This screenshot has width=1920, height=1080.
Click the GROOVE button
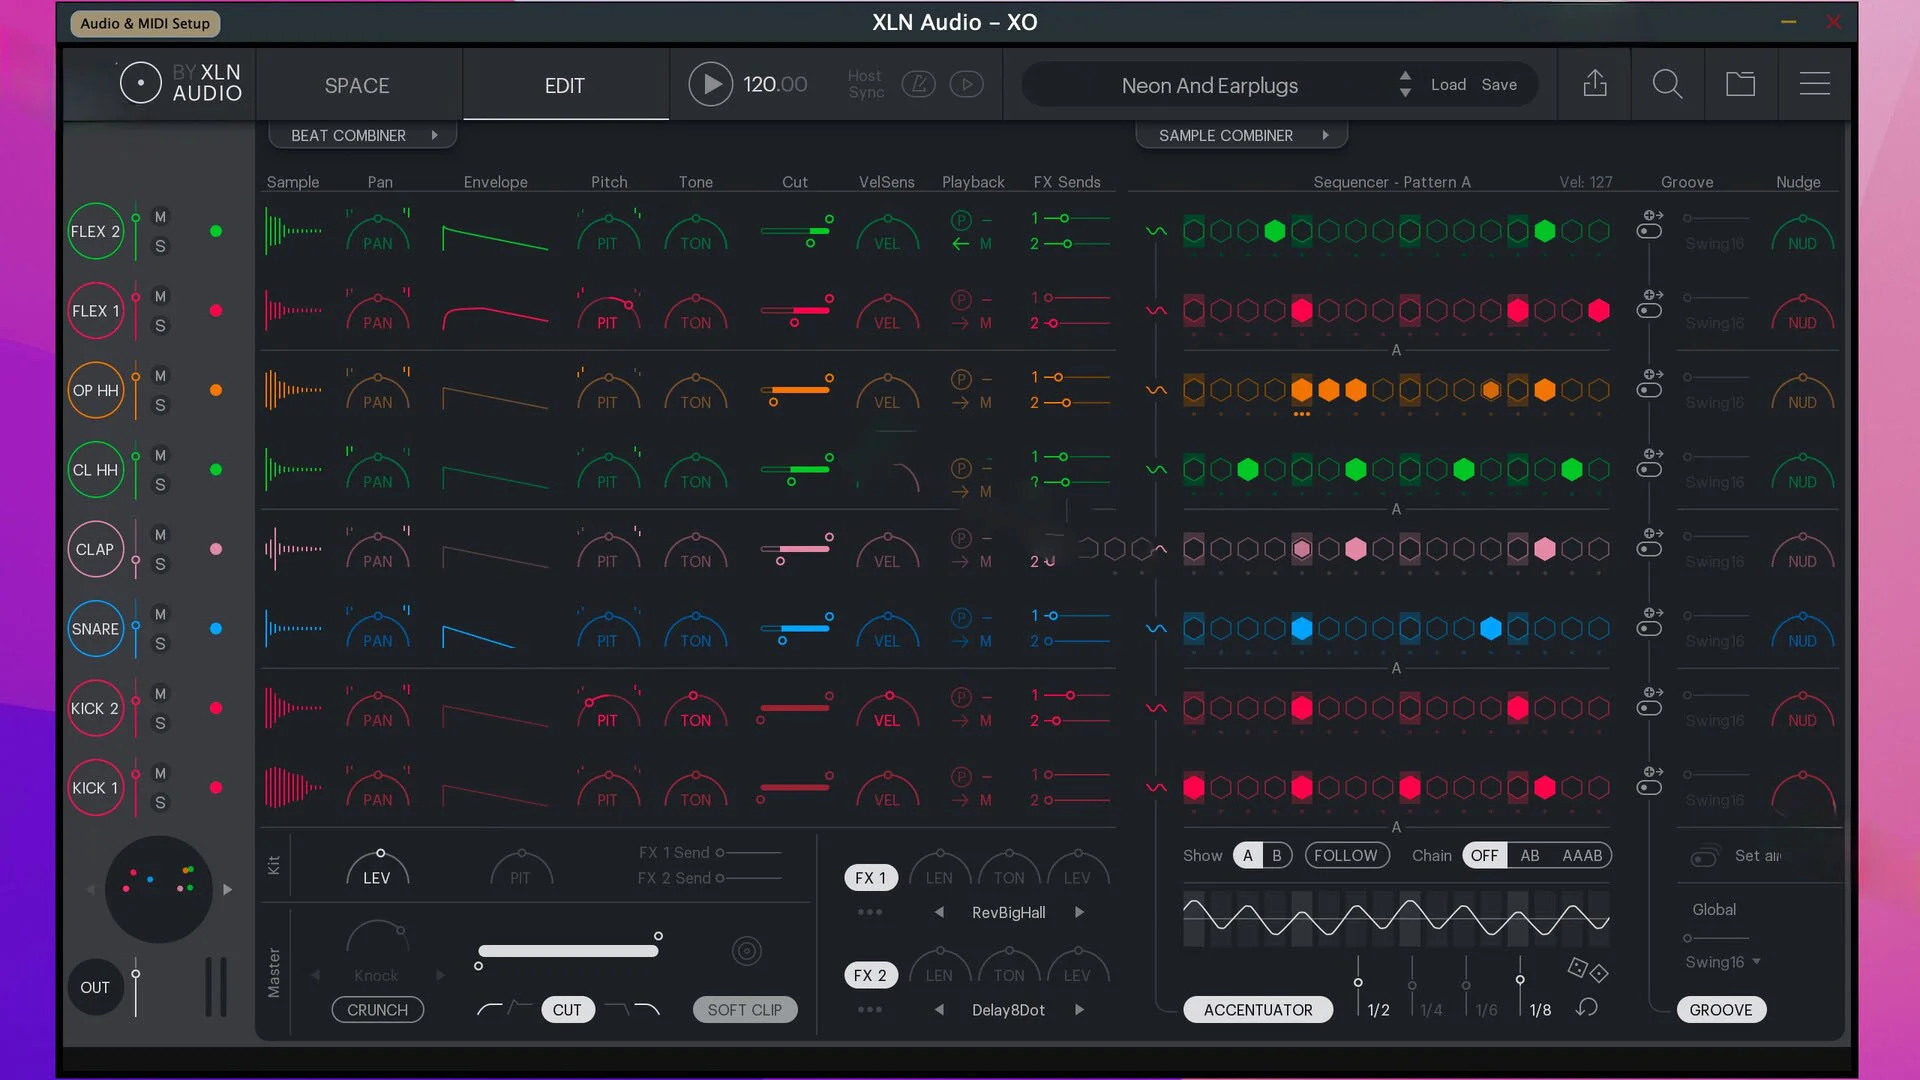click(1721, 1010)
